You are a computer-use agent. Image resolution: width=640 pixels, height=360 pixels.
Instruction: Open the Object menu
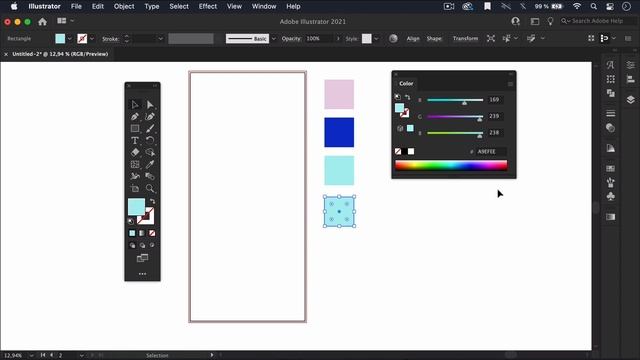coord(124,7)
